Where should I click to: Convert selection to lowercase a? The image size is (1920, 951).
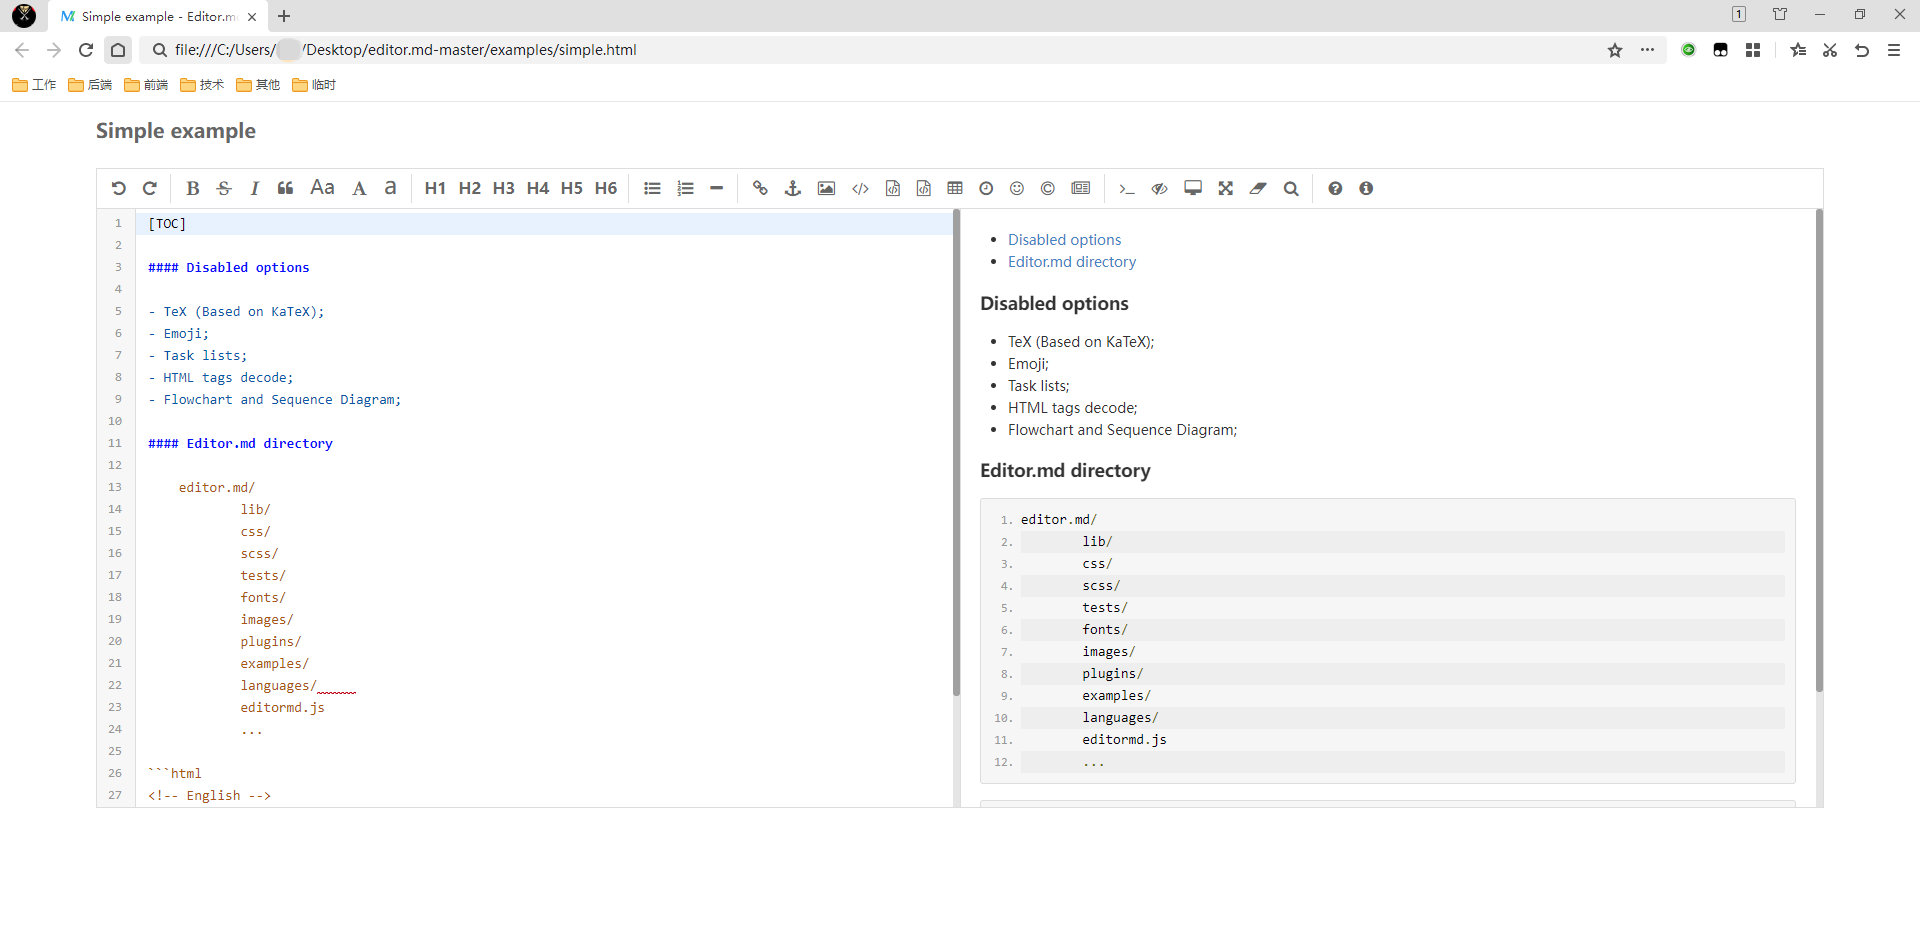pos(391,188)
